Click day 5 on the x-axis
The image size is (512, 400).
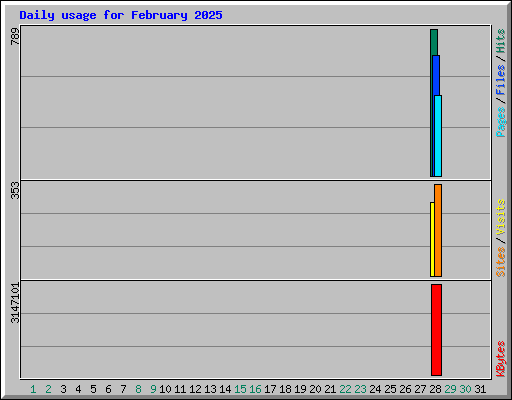[93, 389]
